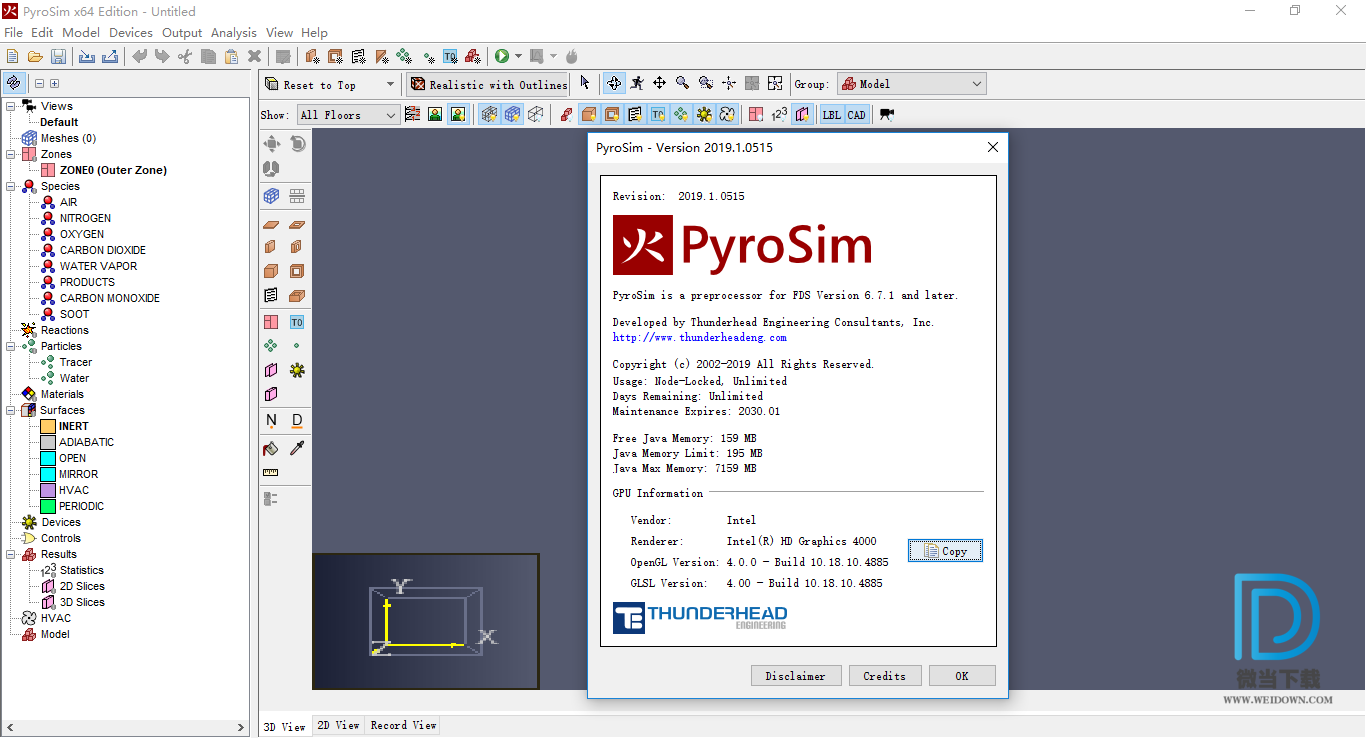Viewport: 1366px width, 738px height.
Task: Open the File menu
Action: 13,33
